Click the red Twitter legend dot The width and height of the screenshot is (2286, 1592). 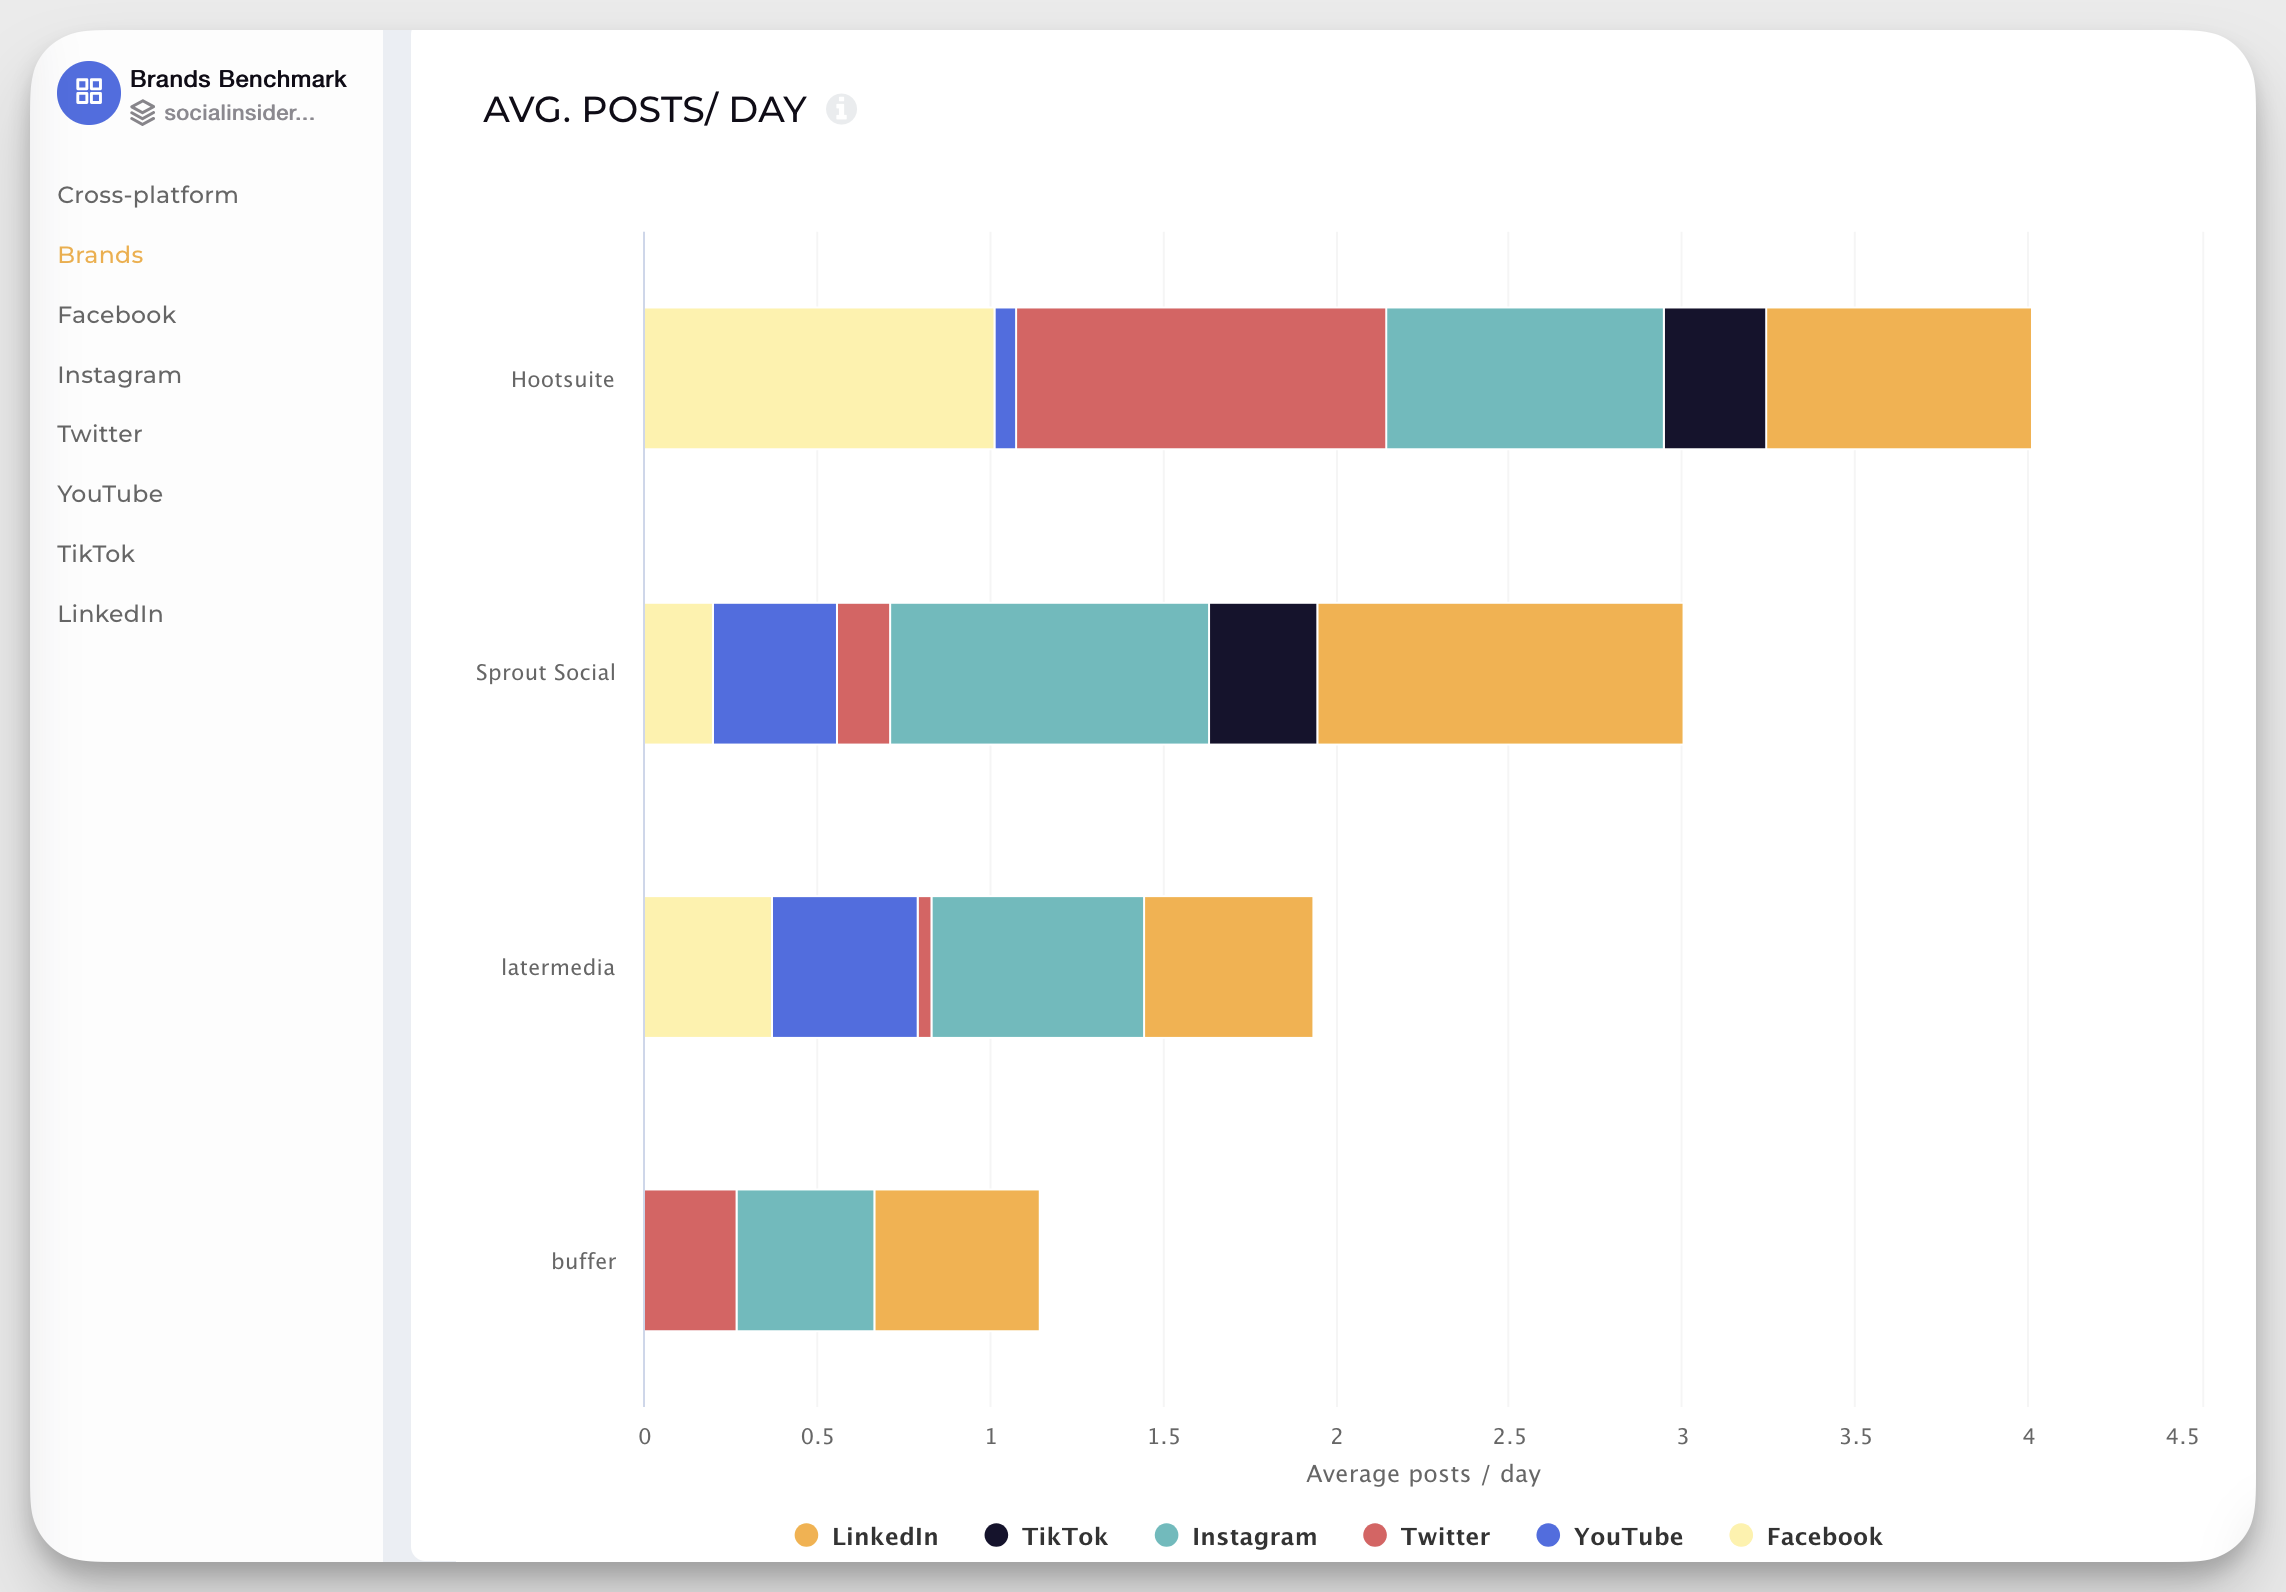pyautogui.click(x=1375, y=1535)
